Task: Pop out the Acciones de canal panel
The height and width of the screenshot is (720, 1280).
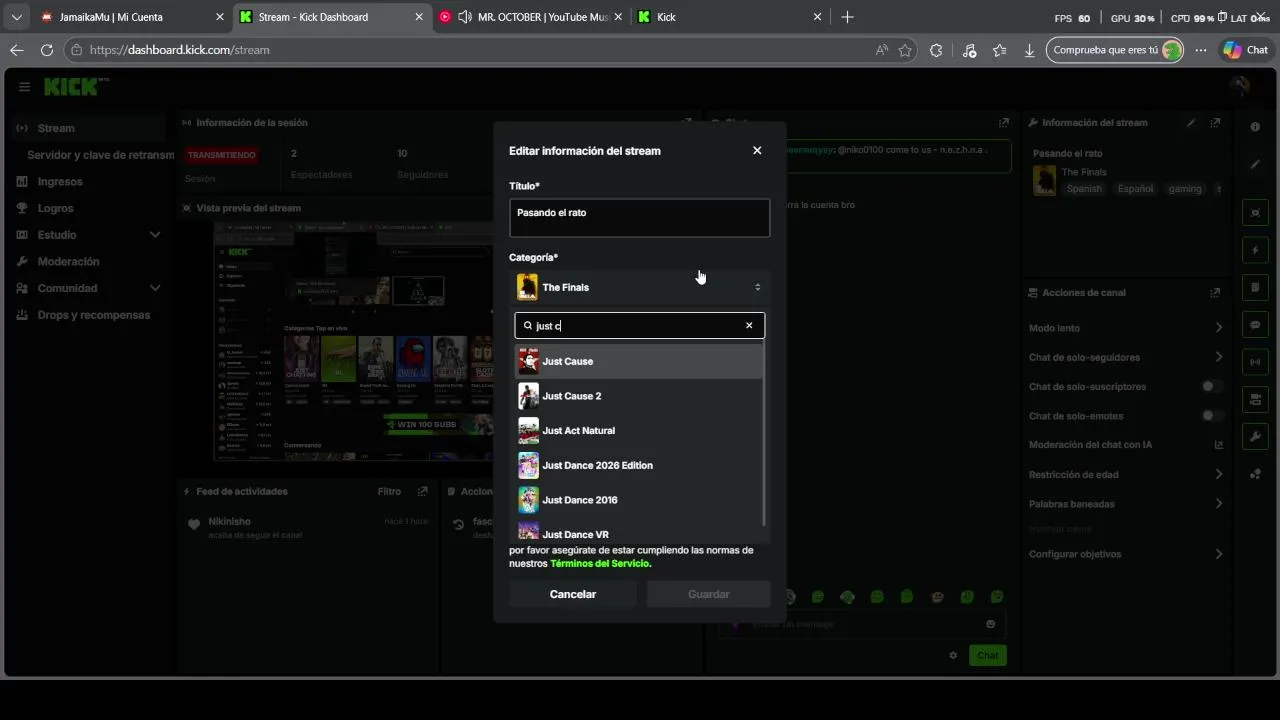Action: [x=1215, y=293]
